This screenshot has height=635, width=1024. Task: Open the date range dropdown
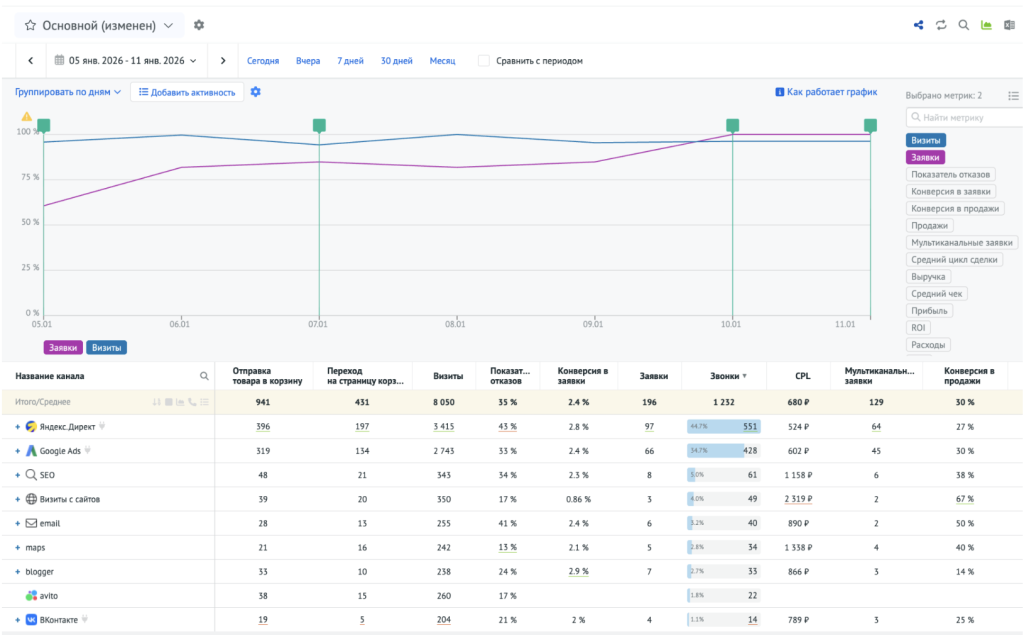[x=125, y=61]
